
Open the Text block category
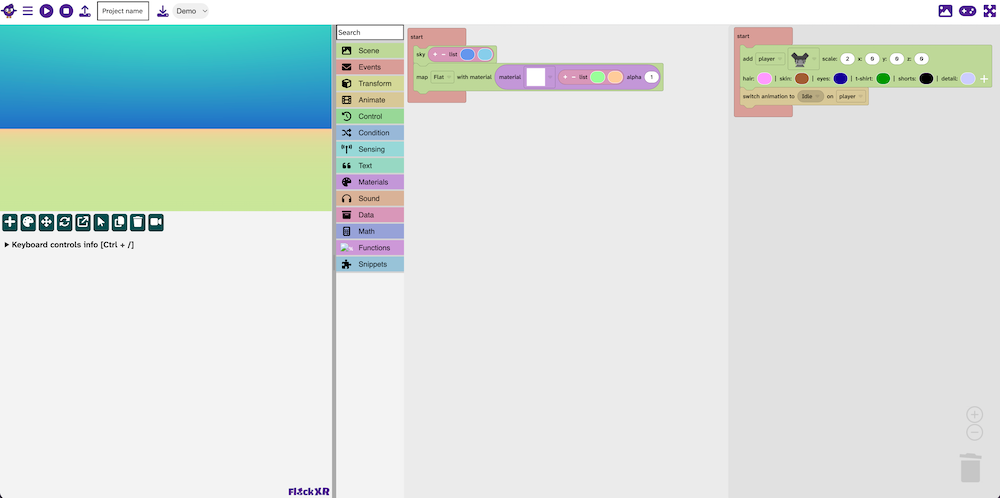click(370, 166)
